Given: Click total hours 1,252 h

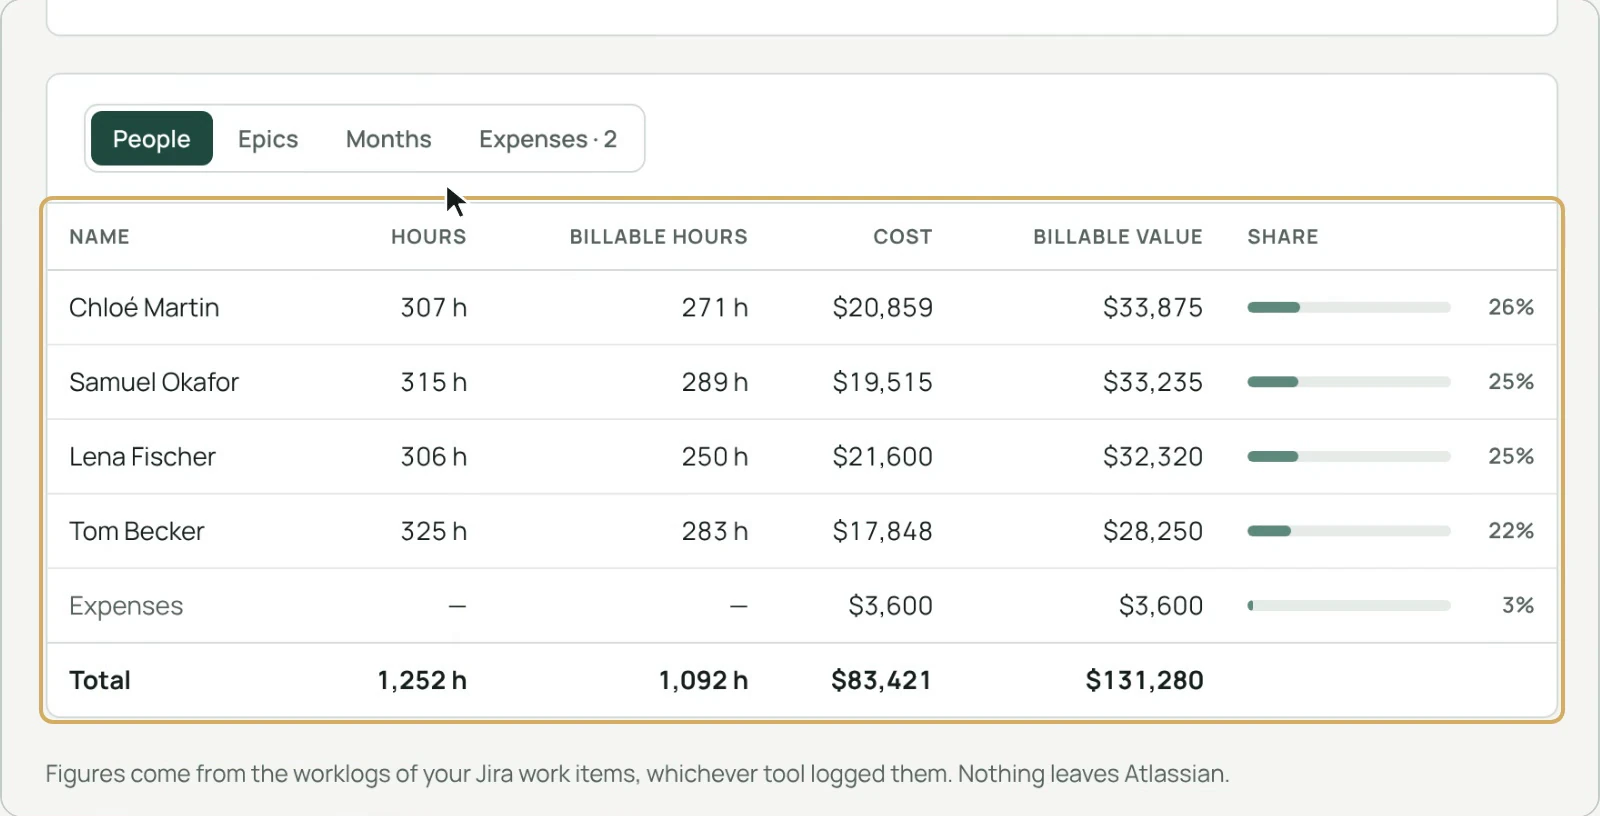Looking at the screenshot, I should pos(422,681).
